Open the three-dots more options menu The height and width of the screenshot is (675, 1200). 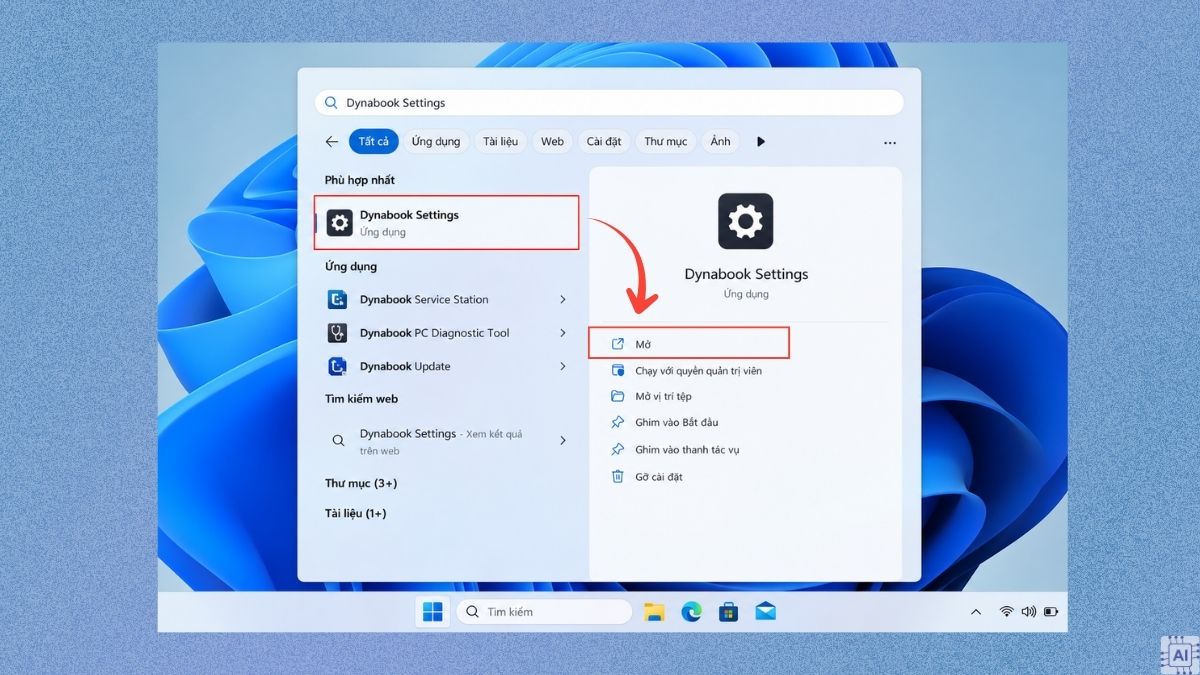pos(890,143)
